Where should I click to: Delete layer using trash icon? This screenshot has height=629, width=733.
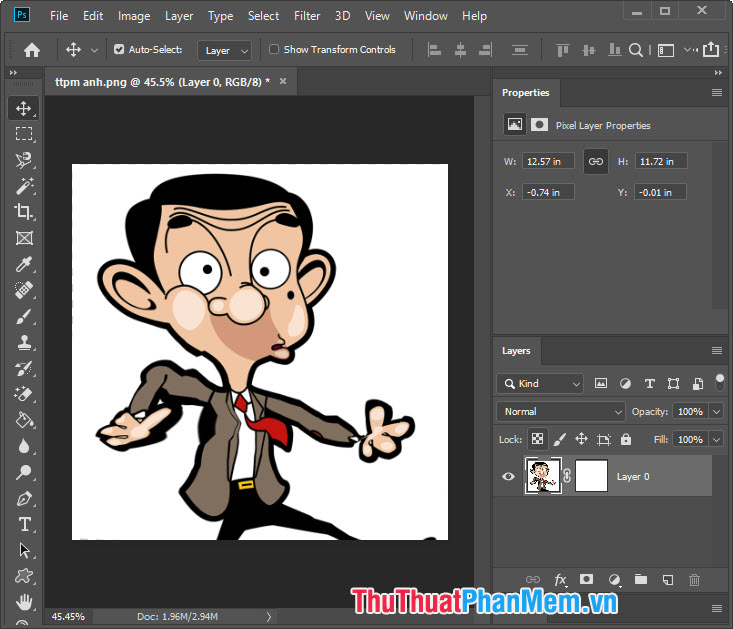point(694,580)
